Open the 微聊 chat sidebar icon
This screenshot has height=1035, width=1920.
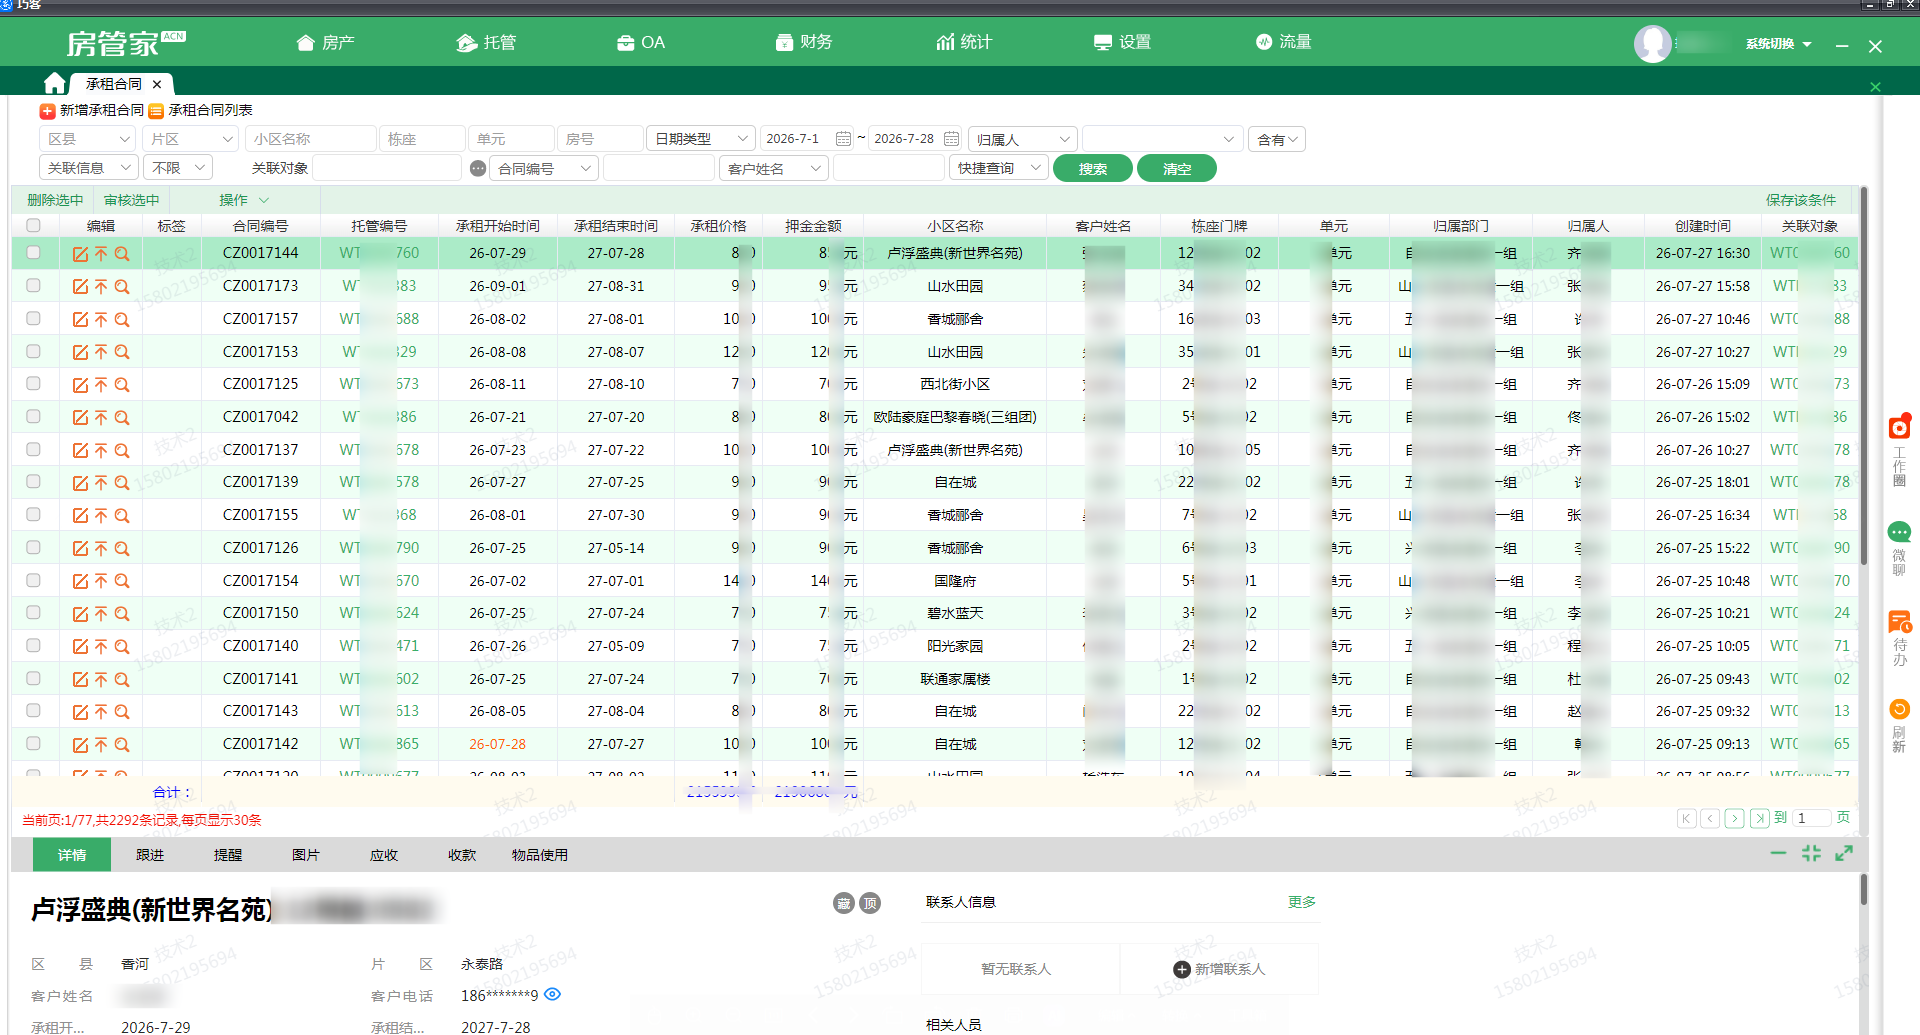[x=1899, y=532]
